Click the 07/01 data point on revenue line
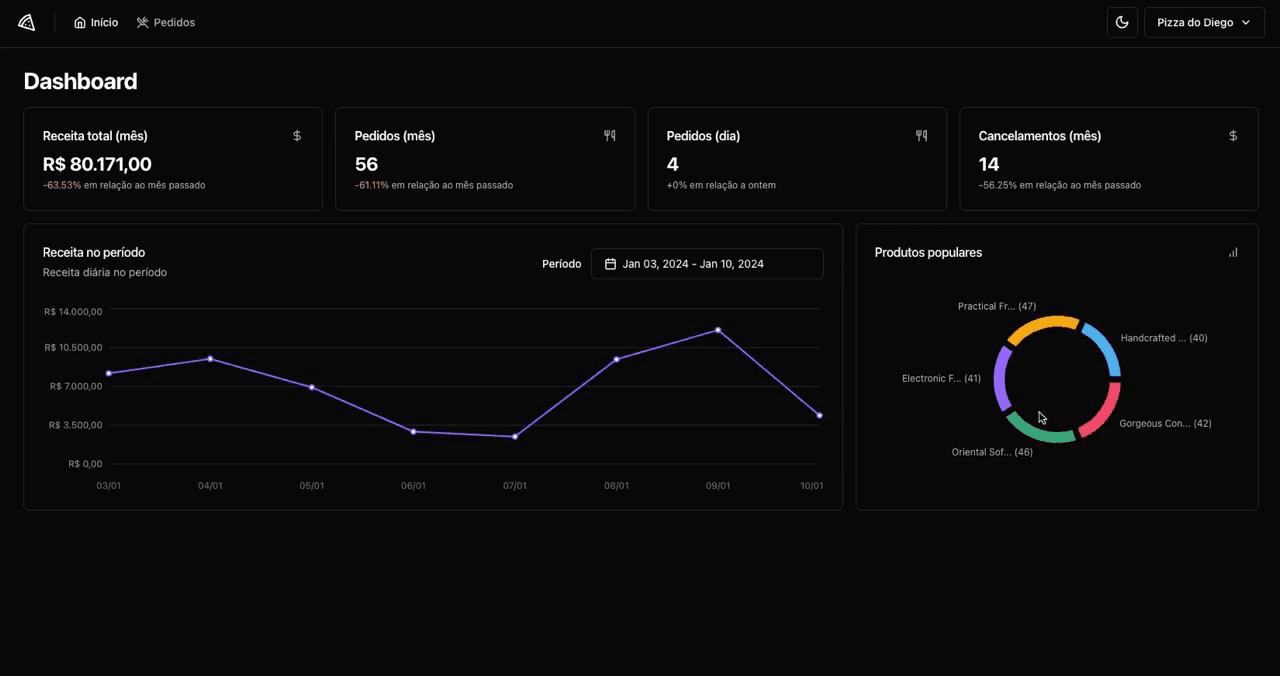 coord(515,437)
